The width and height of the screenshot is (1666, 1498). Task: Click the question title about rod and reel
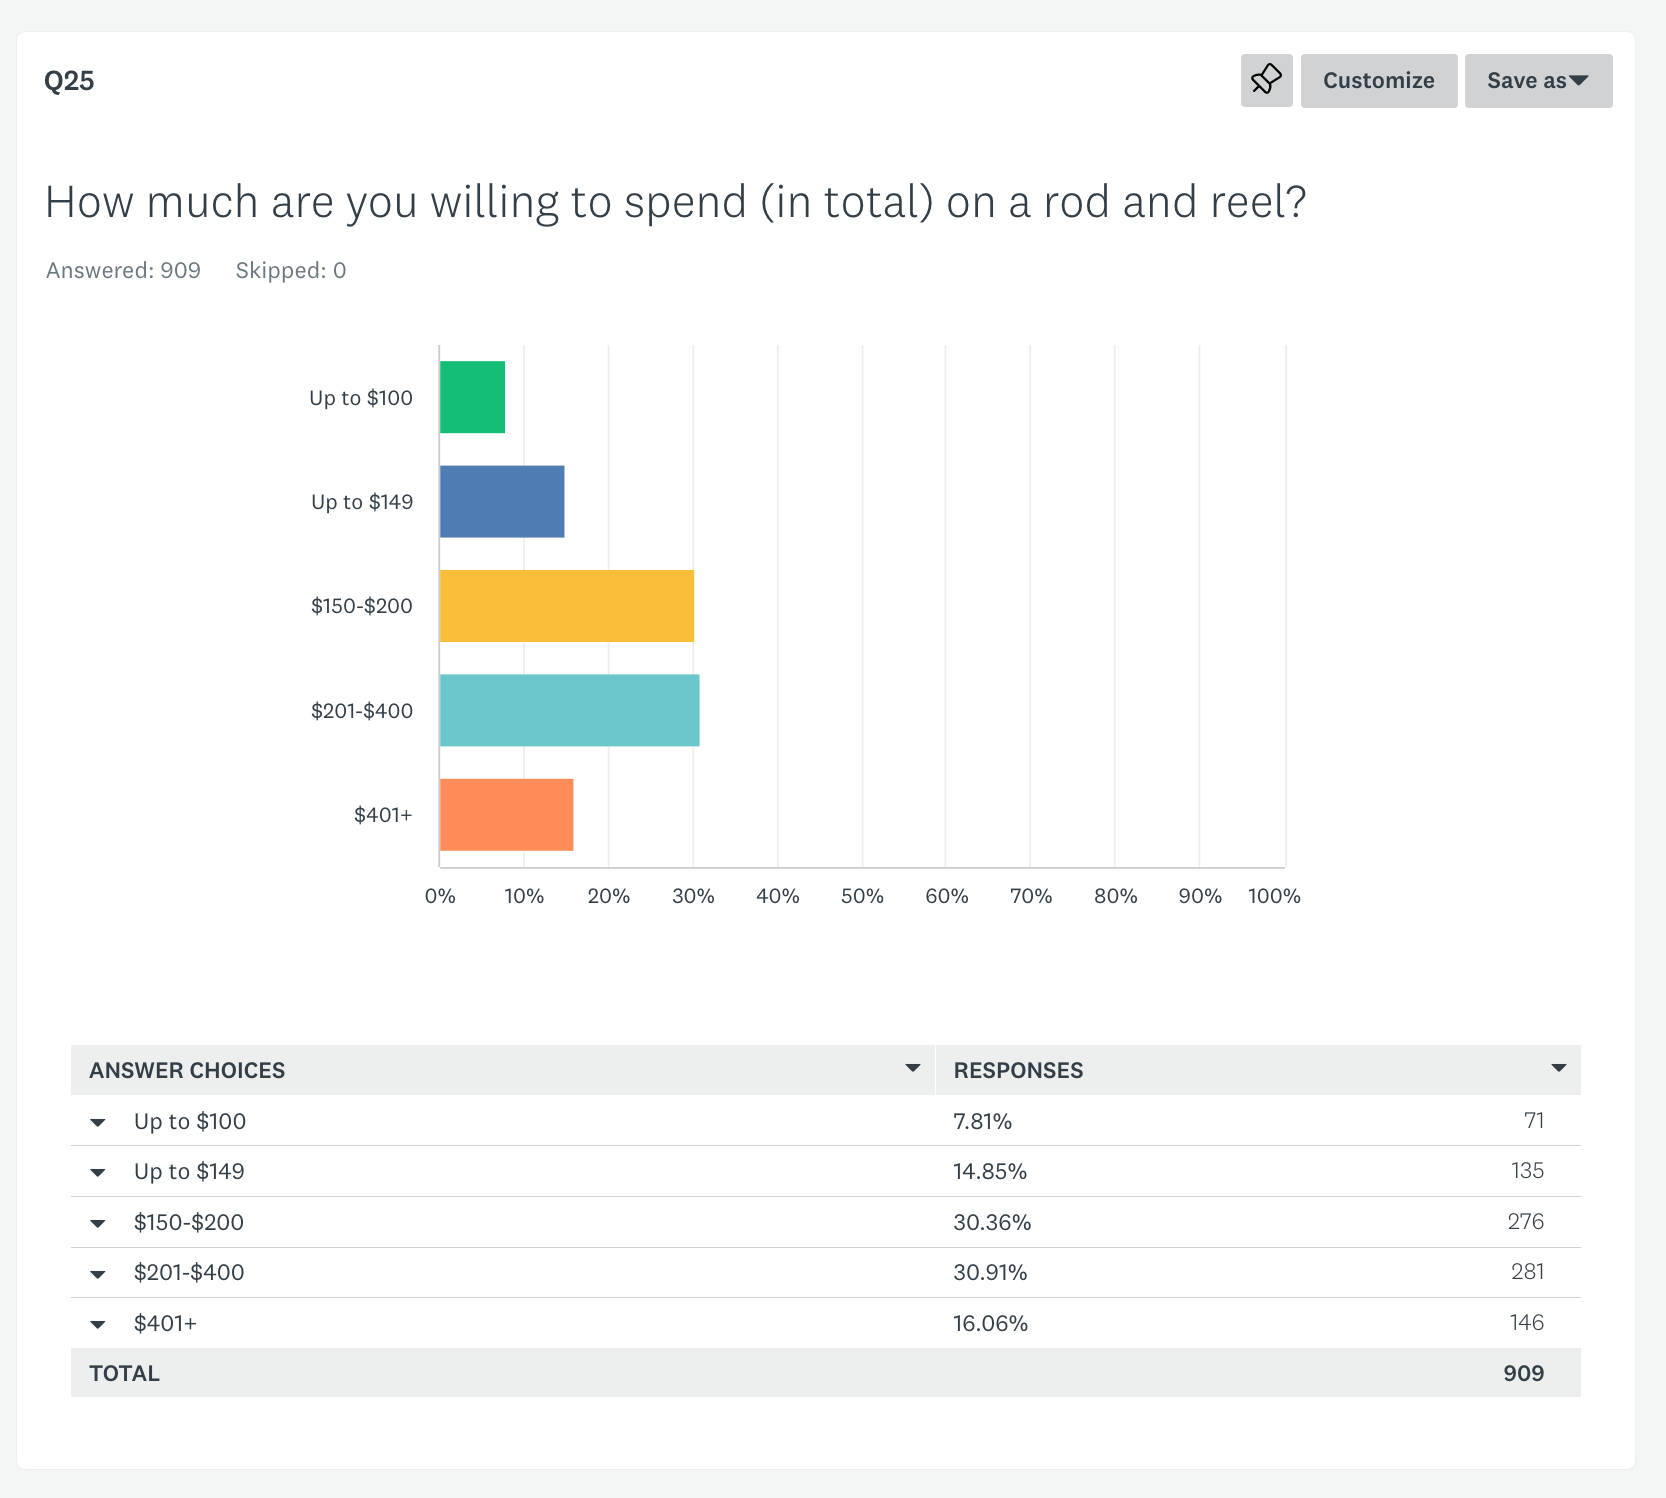(676, 202)
